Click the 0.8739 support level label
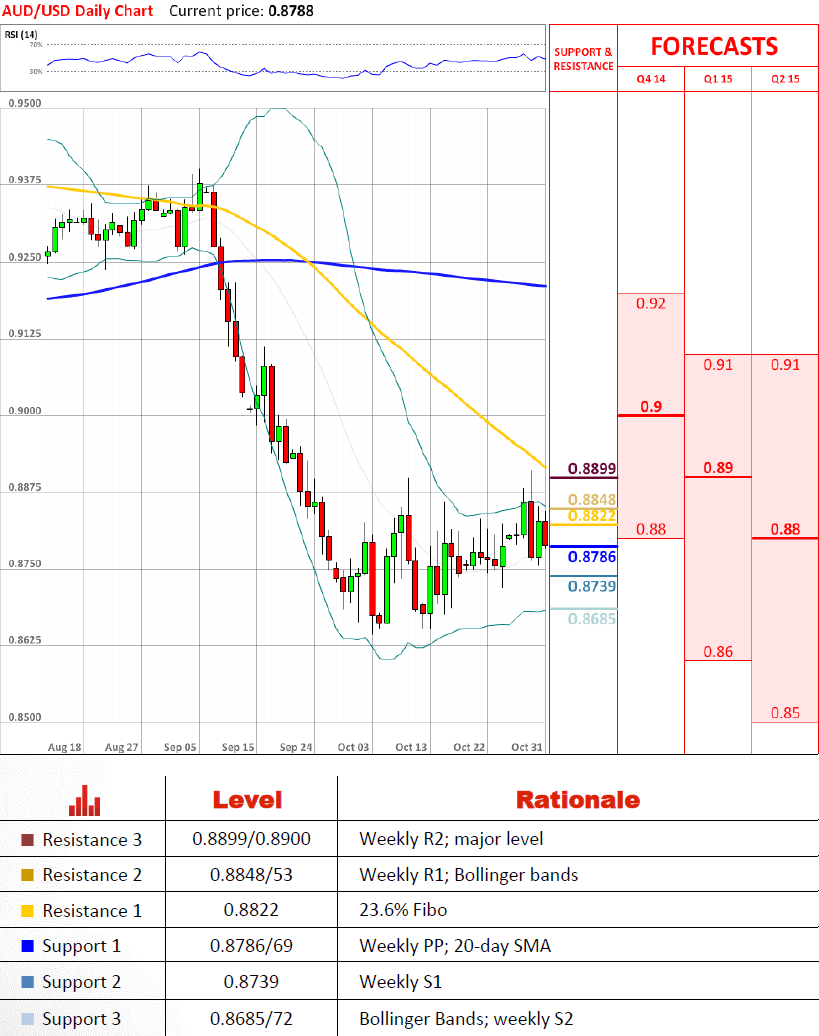 592,586
